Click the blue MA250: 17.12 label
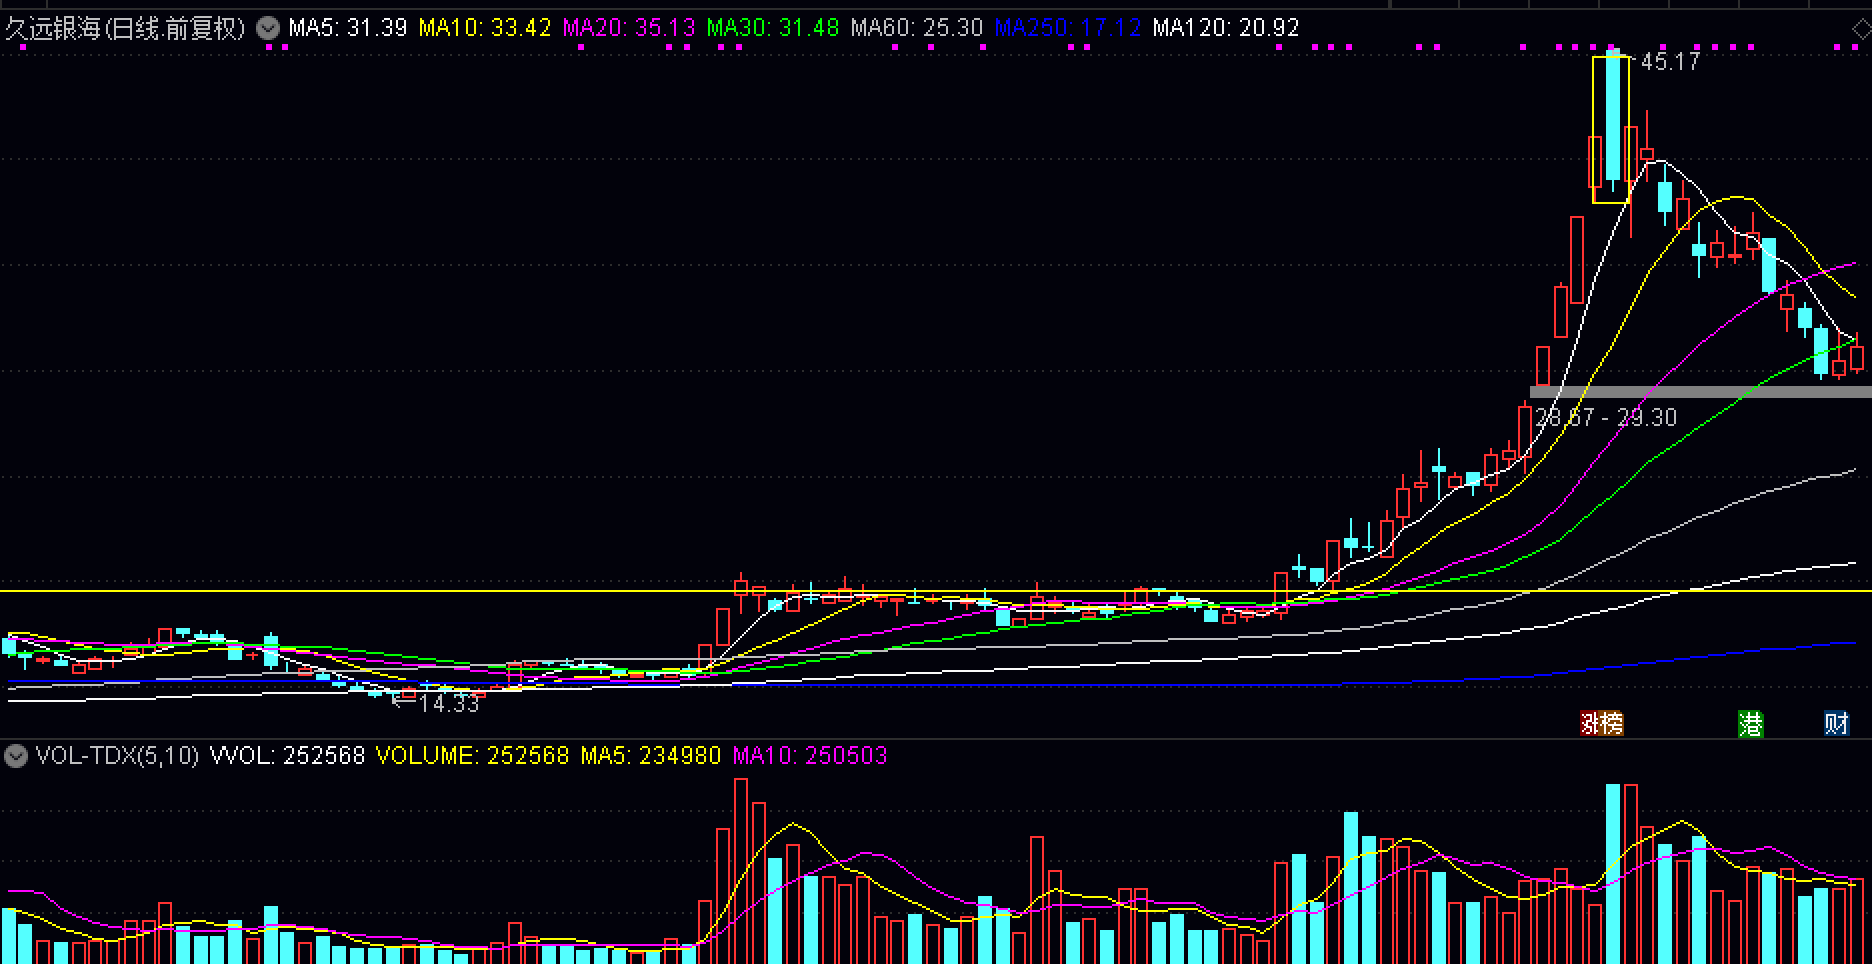This screenshot has width=1872, height=964. coord(1067,28)
